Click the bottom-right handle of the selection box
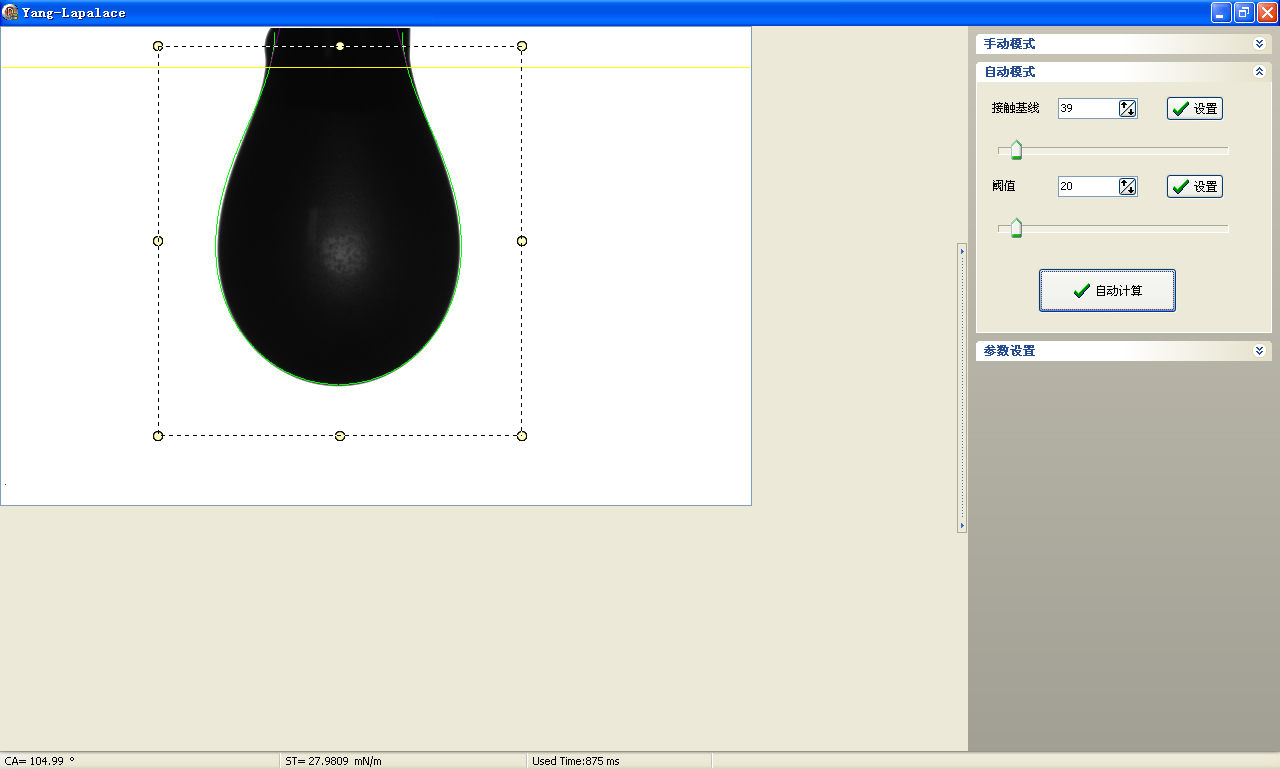The image size is (1280, 769). pyautogui.click(x=522, y=436)
